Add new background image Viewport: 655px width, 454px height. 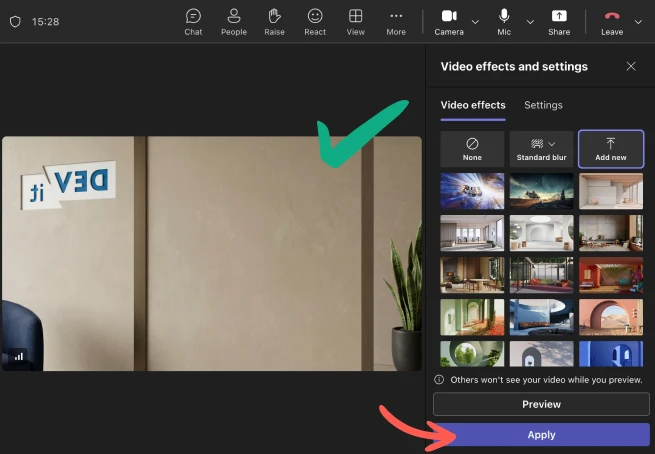coord(611,149)
